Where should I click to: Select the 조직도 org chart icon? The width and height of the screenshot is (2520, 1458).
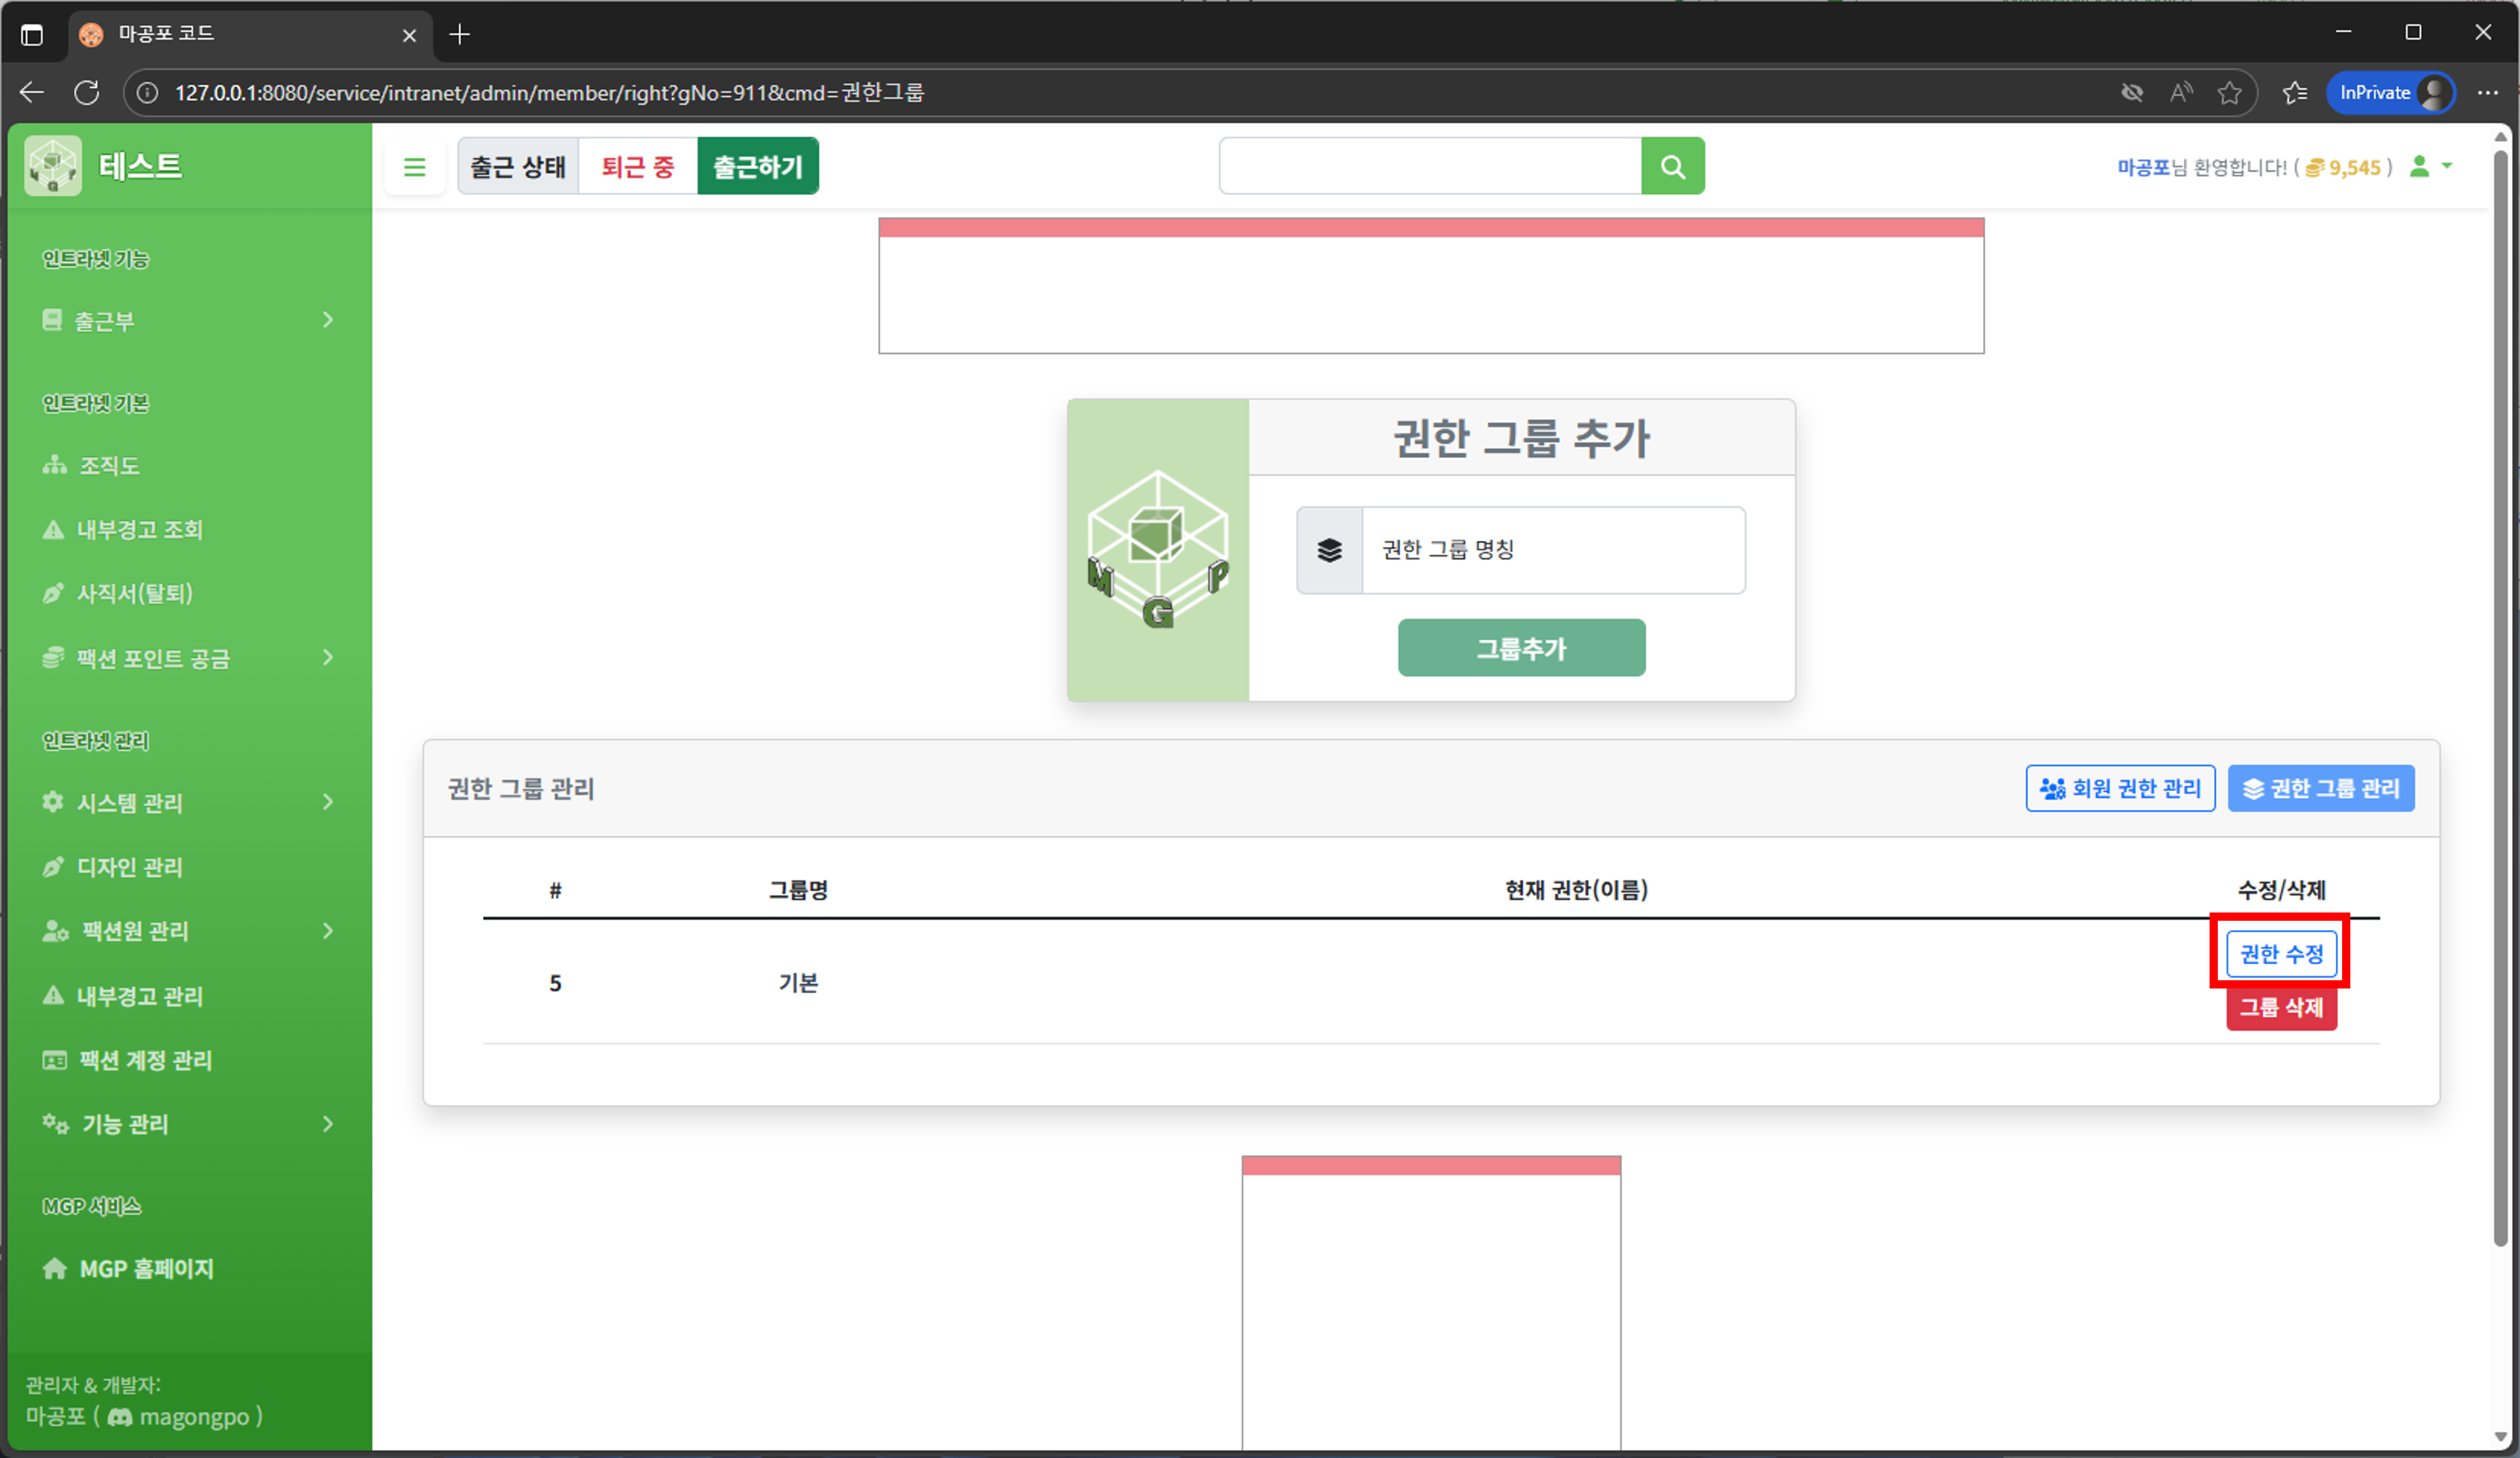(x=53, y=465)
